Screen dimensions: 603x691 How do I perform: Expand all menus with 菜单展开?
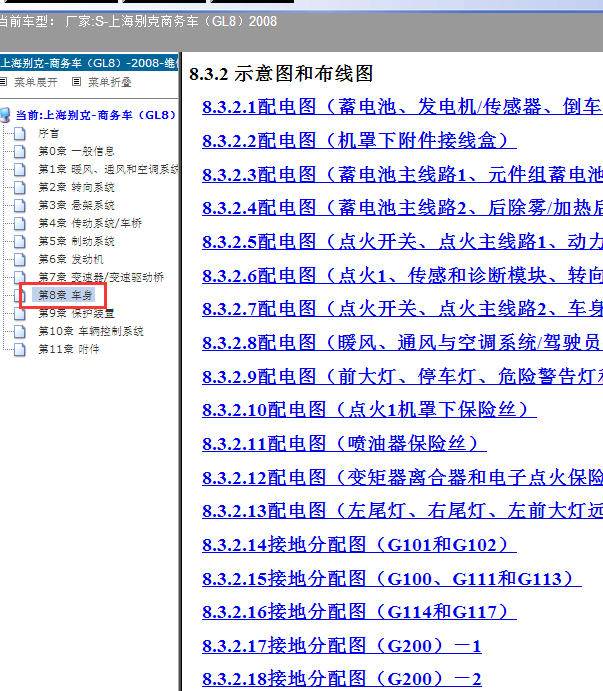[36, 82]
